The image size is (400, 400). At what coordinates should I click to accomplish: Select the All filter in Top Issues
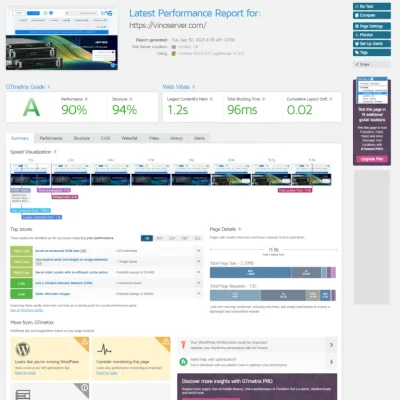click(147, 238)
